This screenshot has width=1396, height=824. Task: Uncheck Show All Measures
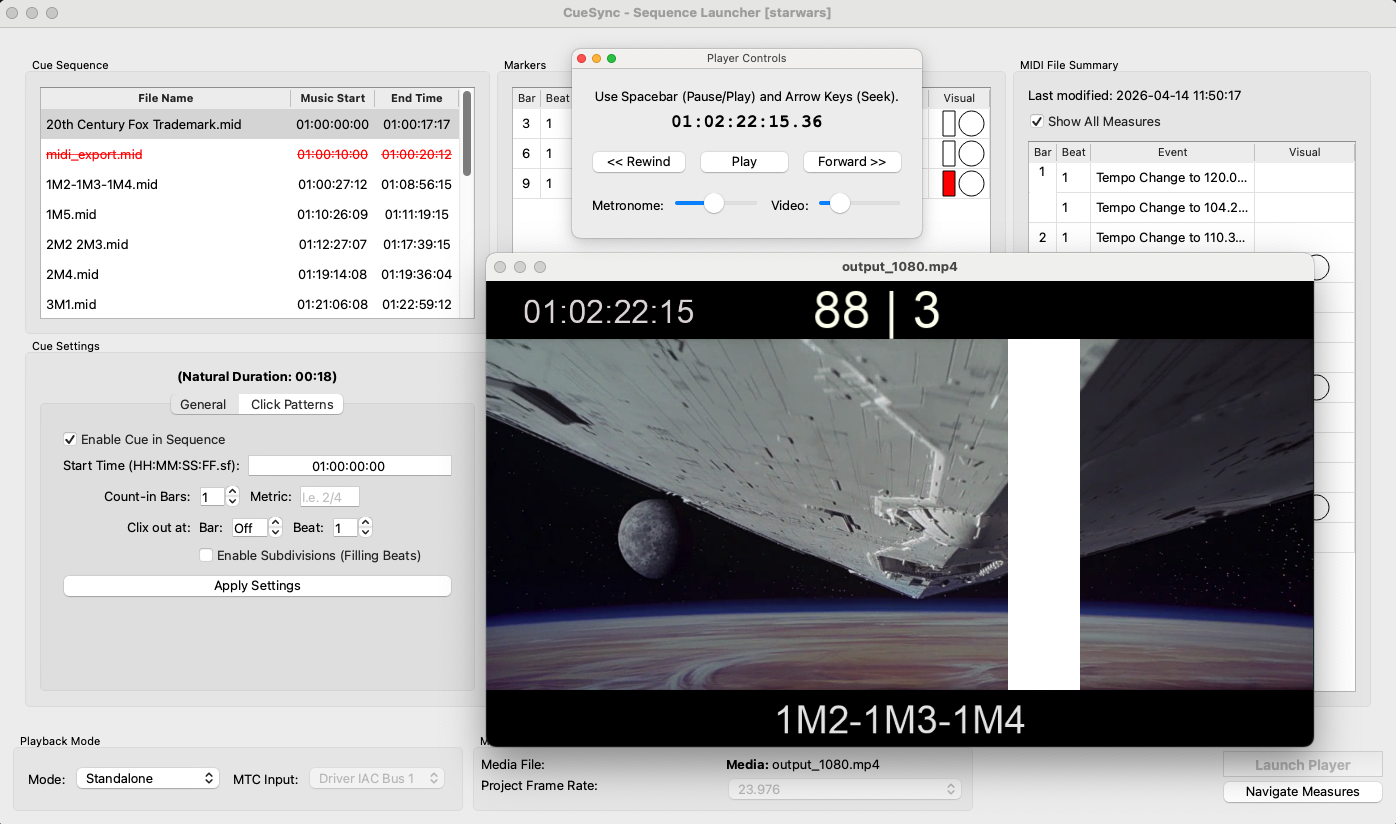(1037, 121)
